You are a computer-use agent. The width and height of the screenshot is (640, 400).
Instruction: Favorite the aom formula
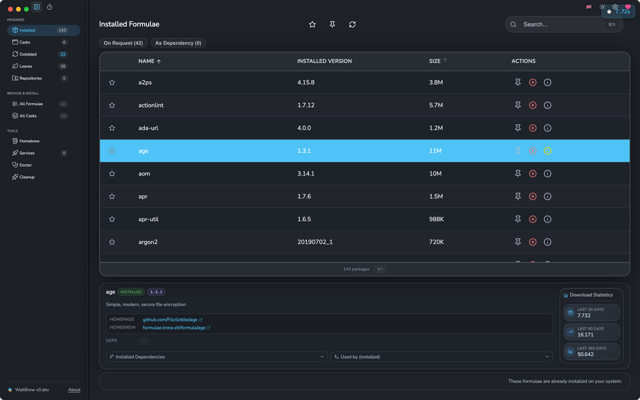pyautogui.click(x=112, y=174)
